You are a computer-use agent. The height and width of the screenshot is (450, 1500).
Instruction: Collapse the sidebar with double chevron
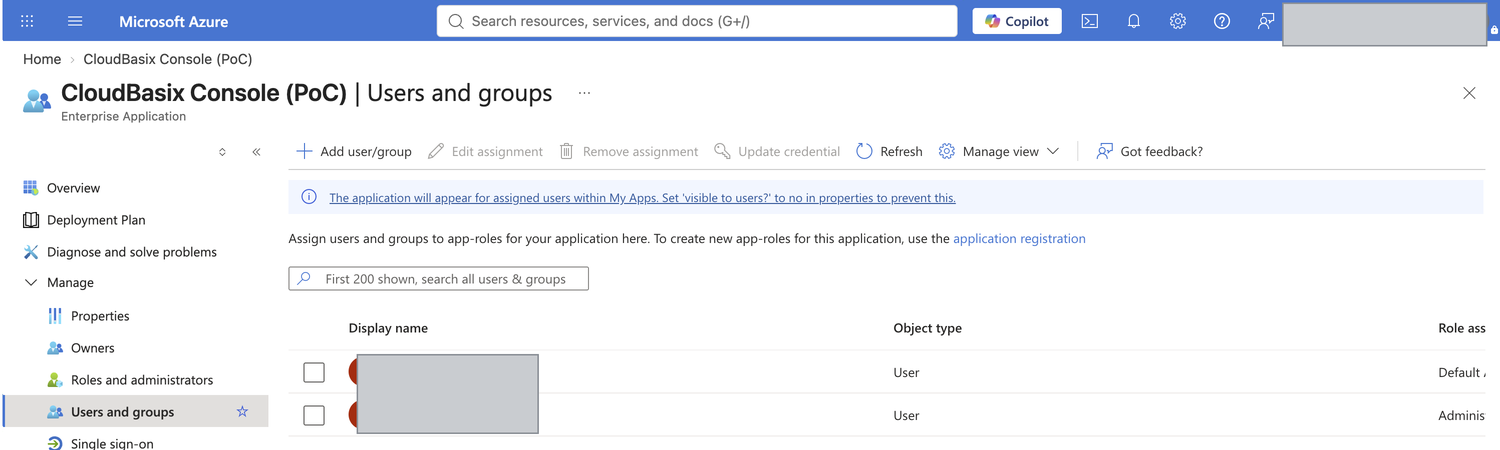click(256, 152)
